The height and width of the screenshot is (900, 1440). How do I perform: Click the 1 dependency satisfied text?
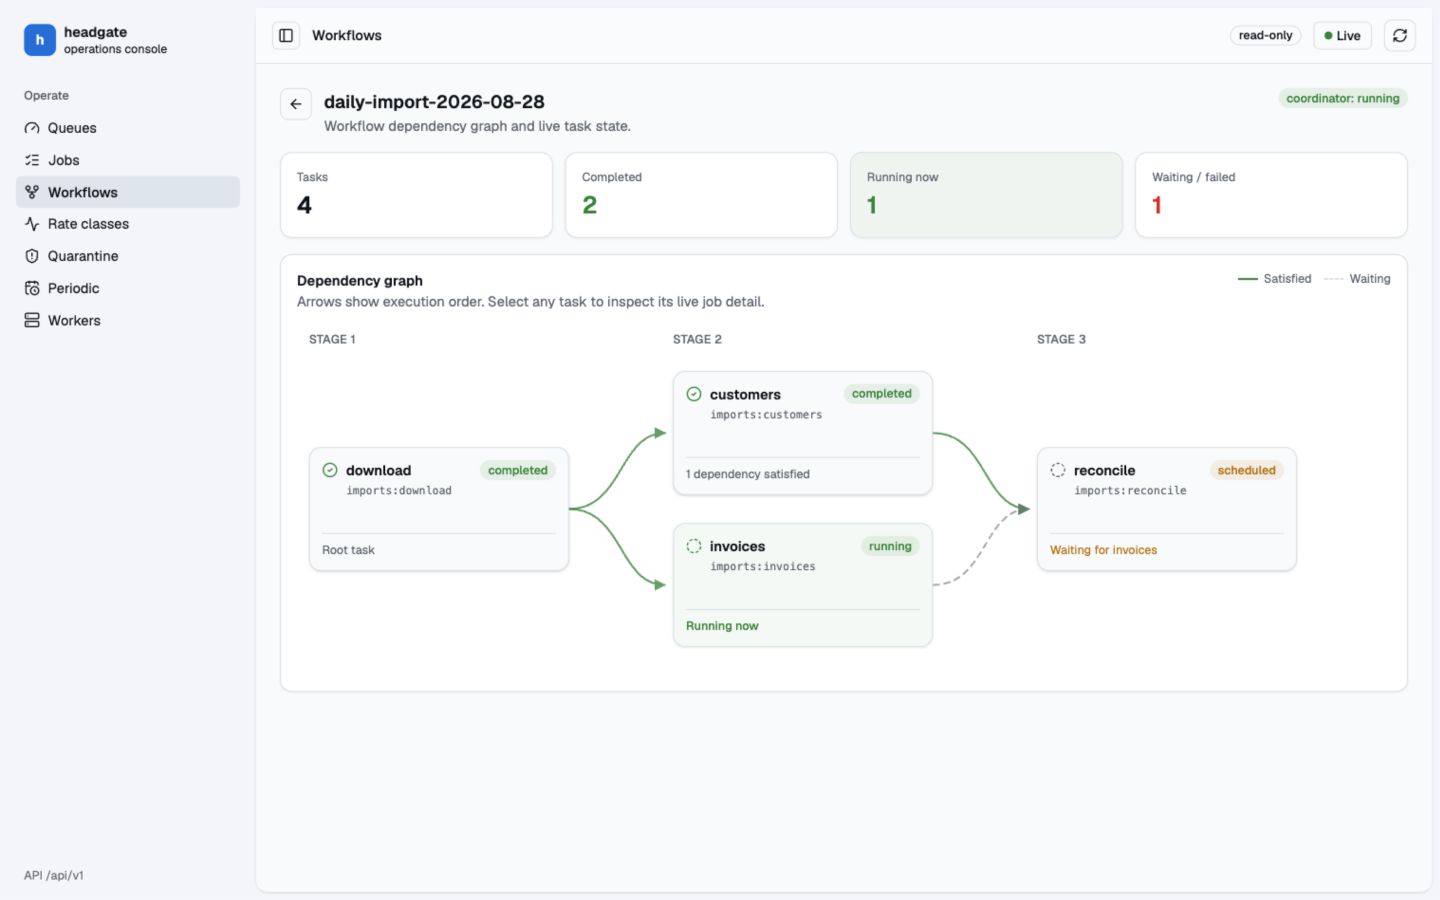pyautogui.click(x=748, y=474)
